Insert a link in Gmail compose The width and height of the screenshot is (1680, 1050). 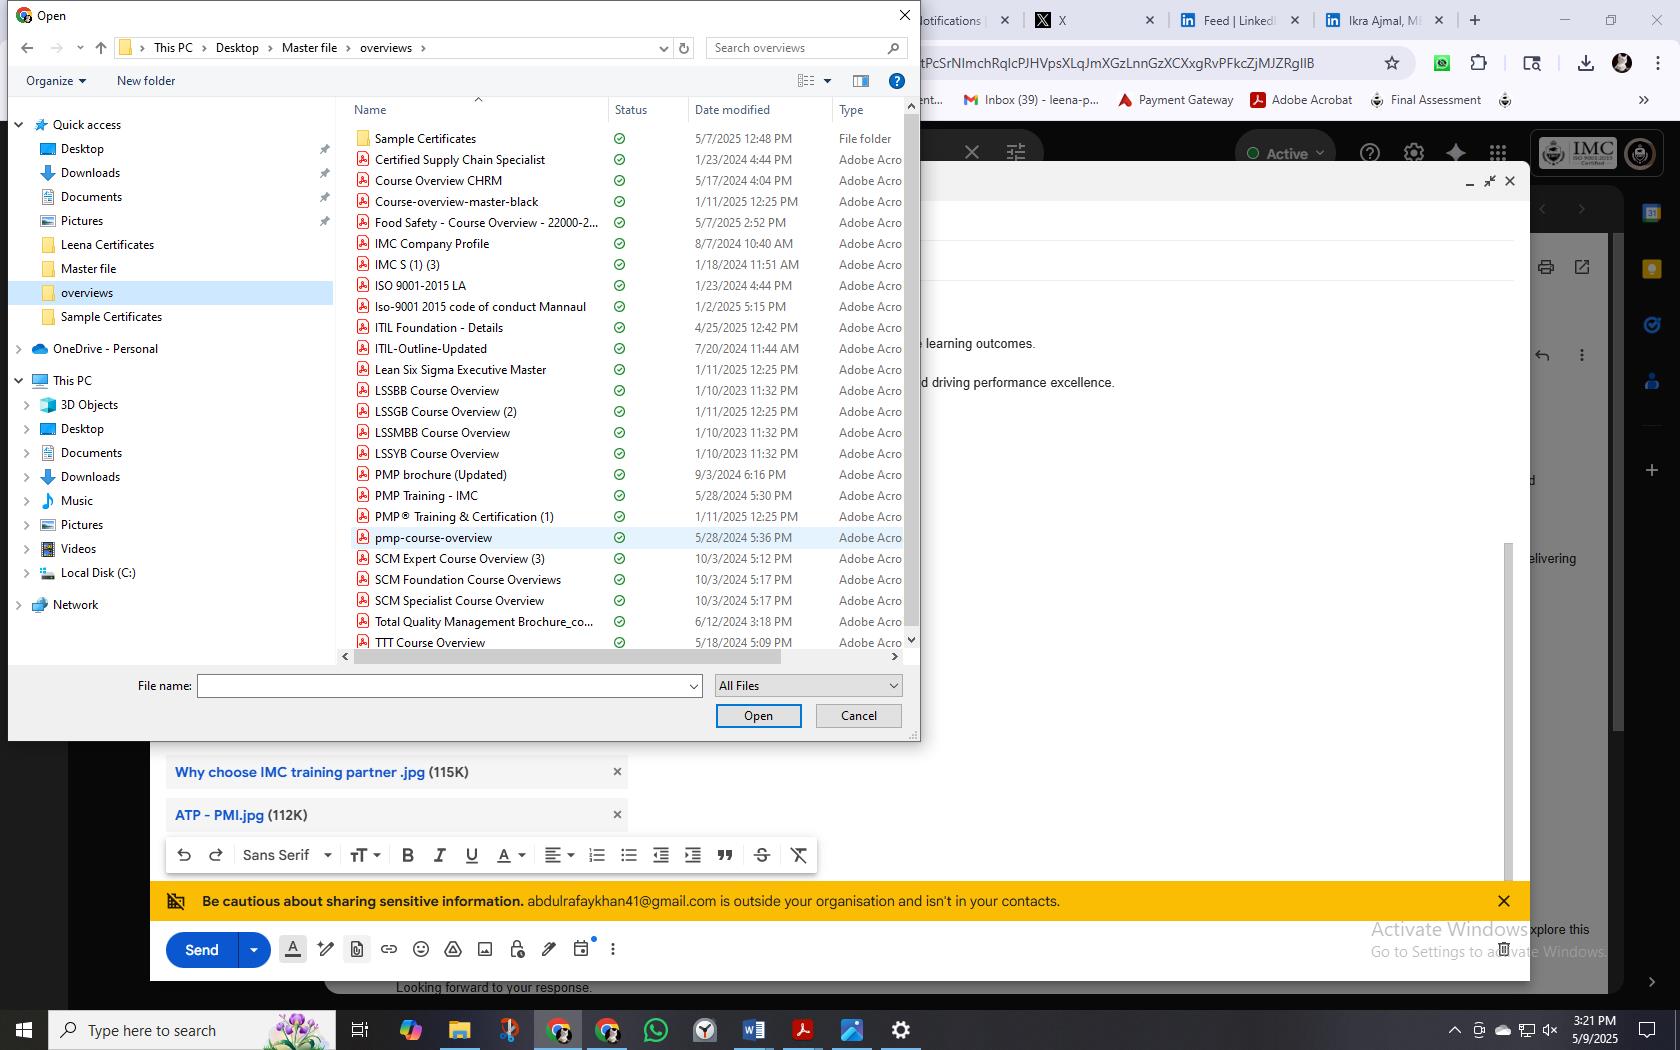pyautogui.click(x=389, y=949)
